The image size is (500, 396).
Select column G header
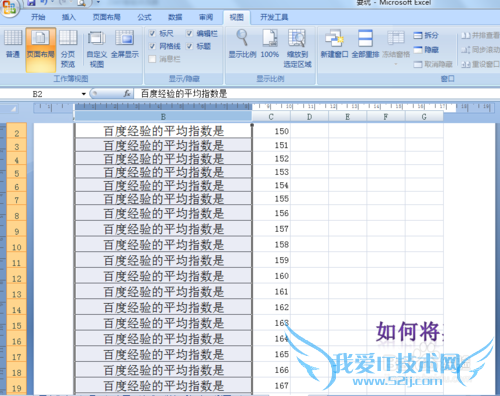pyautogui.click(x=424, y=117)
